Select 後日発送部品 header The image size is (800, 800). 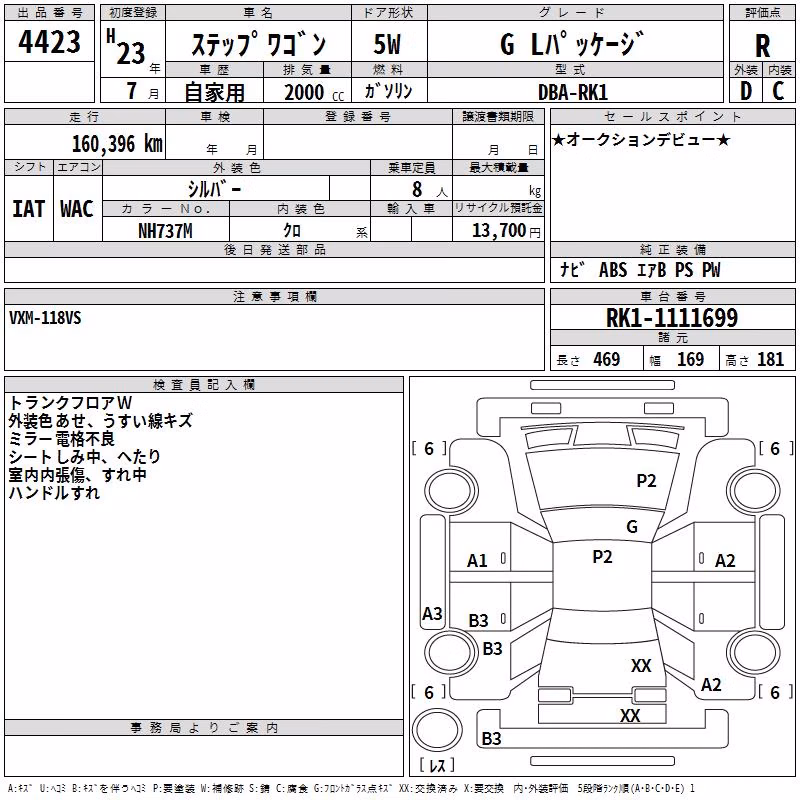[x=275, y=249]
